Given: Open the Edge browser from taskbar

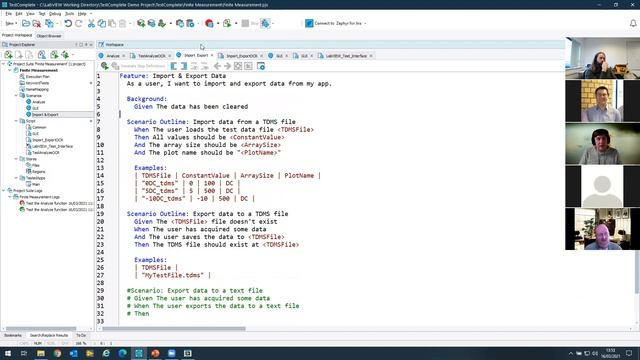Looking at the screenshot, I should coord(122,353).
